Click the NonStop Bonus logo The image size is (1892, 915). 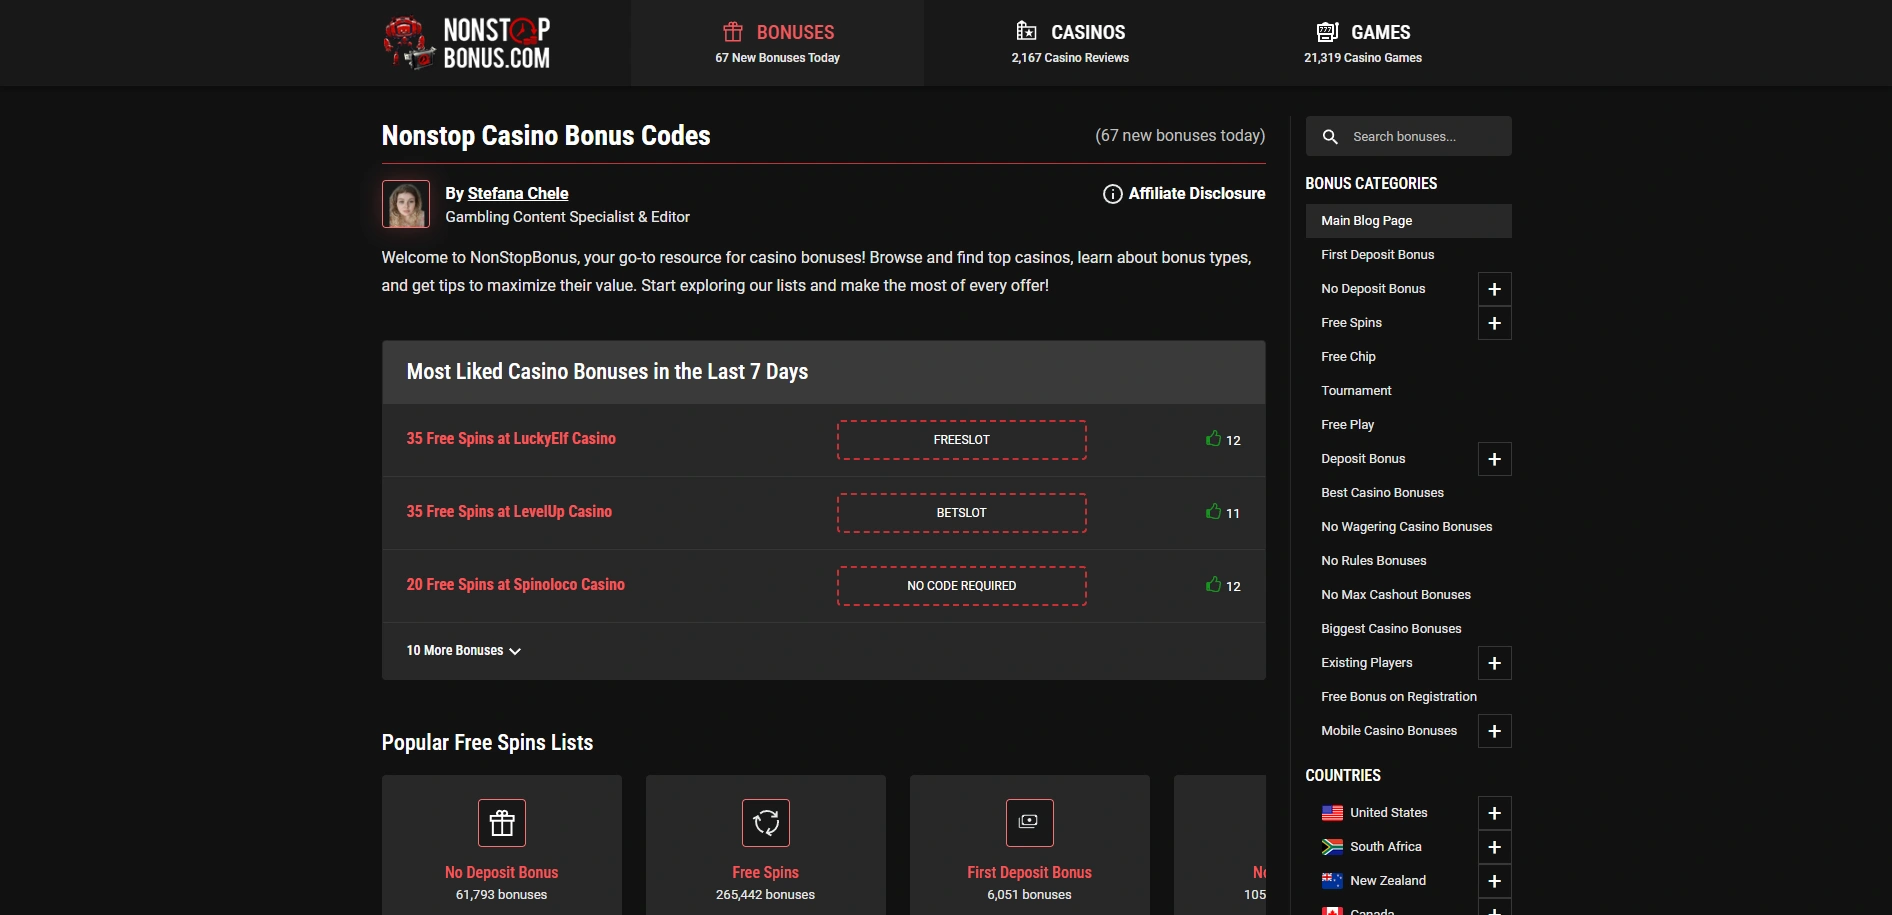(x=467, y=43)
